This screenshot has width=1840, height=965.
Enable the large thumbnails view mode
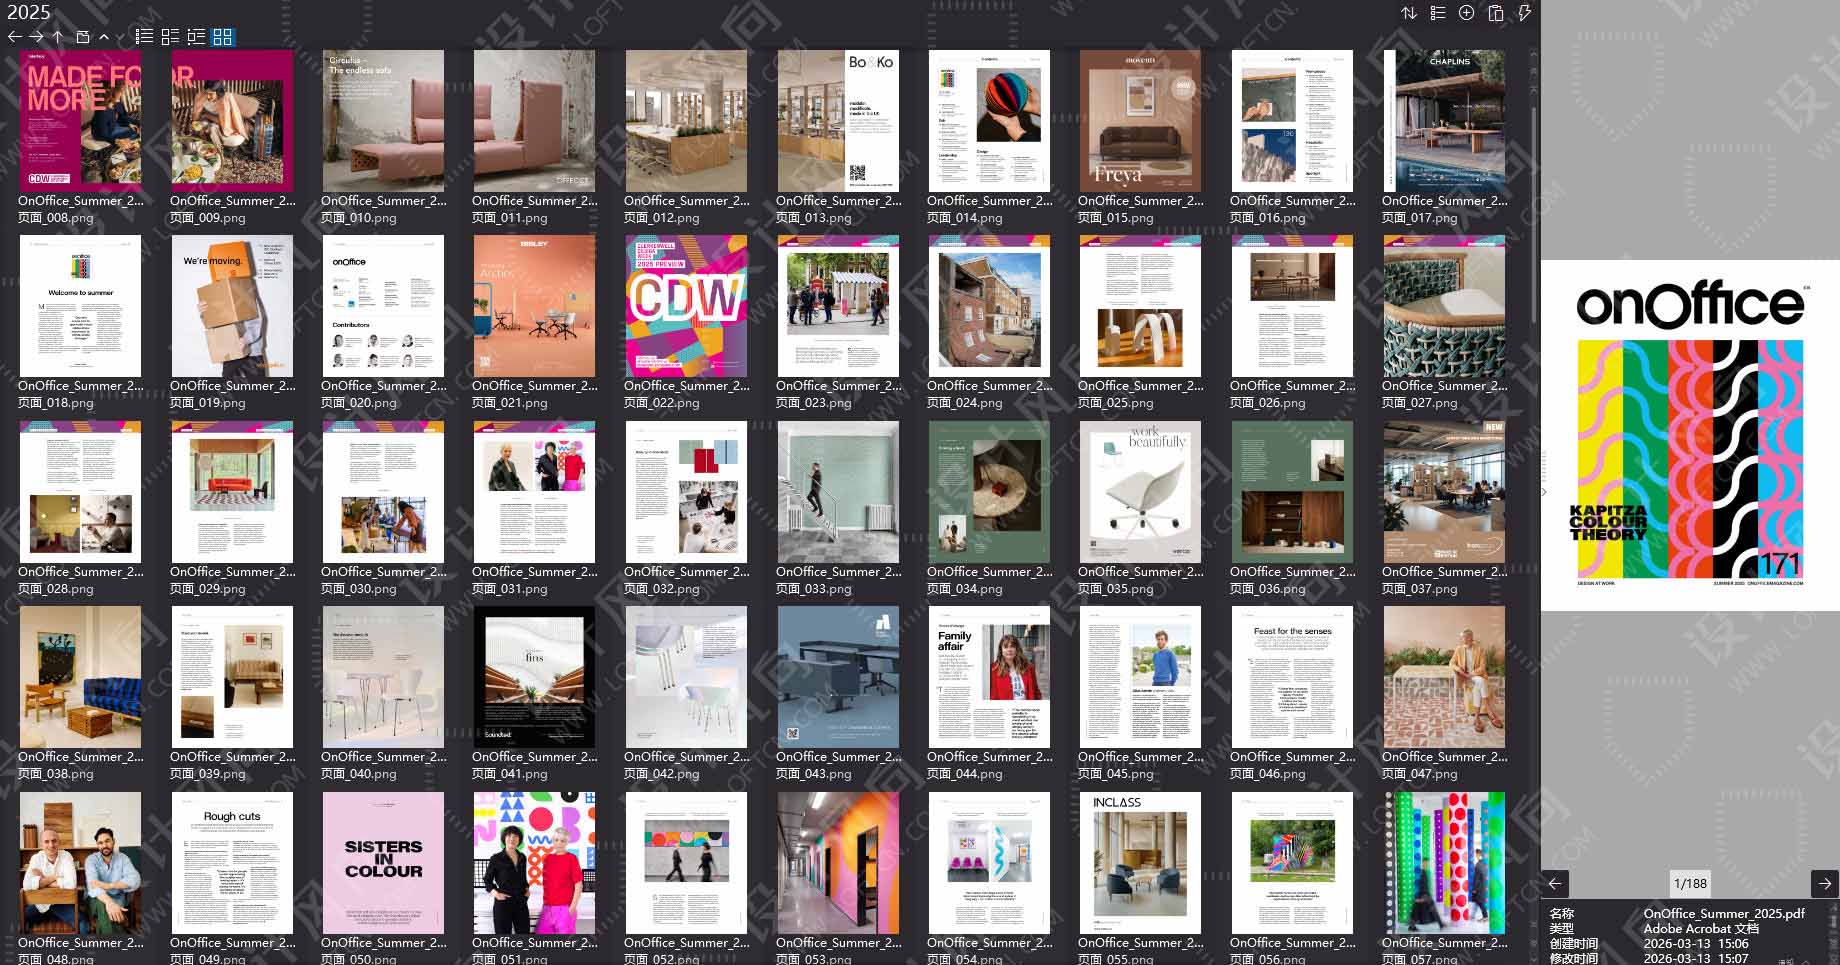point(224,37)
